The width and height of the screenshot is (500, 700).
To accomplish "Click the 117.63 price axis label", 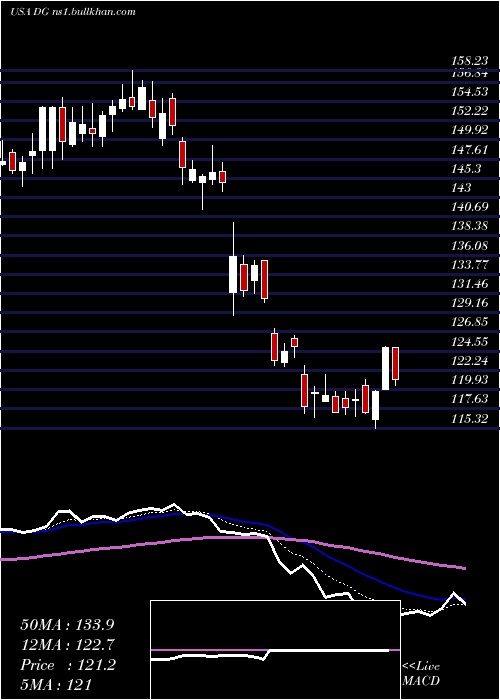I will [x=470, y=399].
